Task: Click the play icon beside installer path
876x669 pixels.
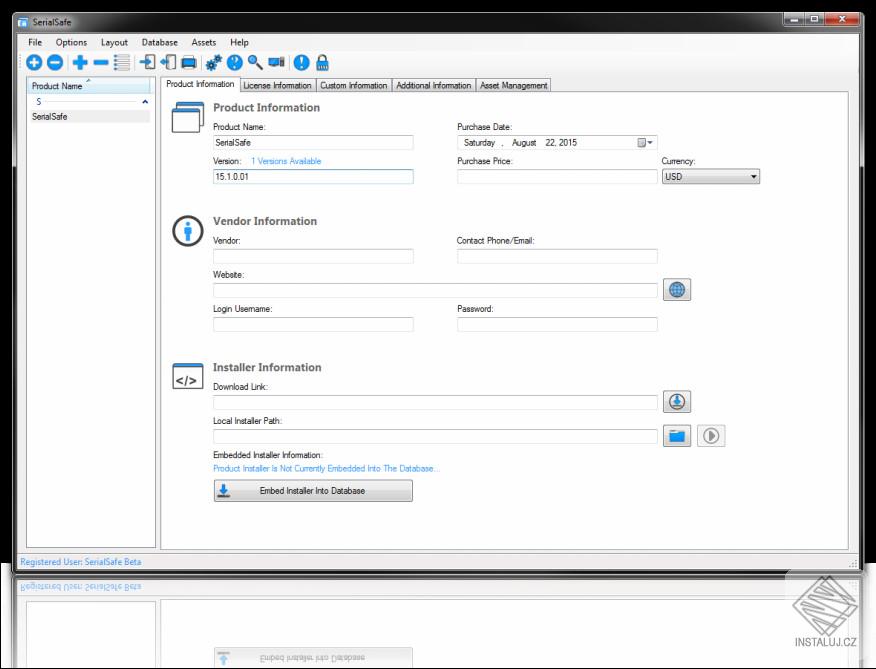Action: click(710, 436)
